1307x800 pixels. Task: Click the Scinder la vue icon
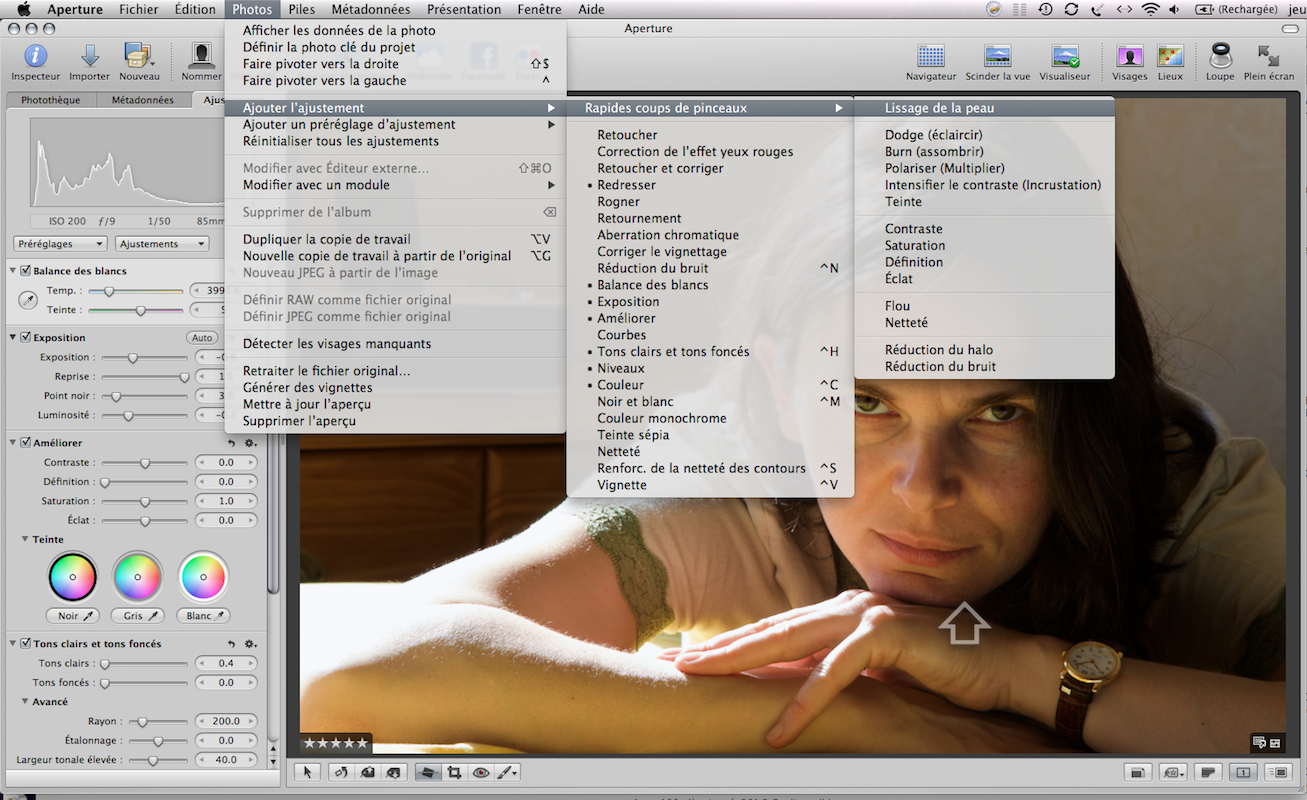[x=997, y=56]
